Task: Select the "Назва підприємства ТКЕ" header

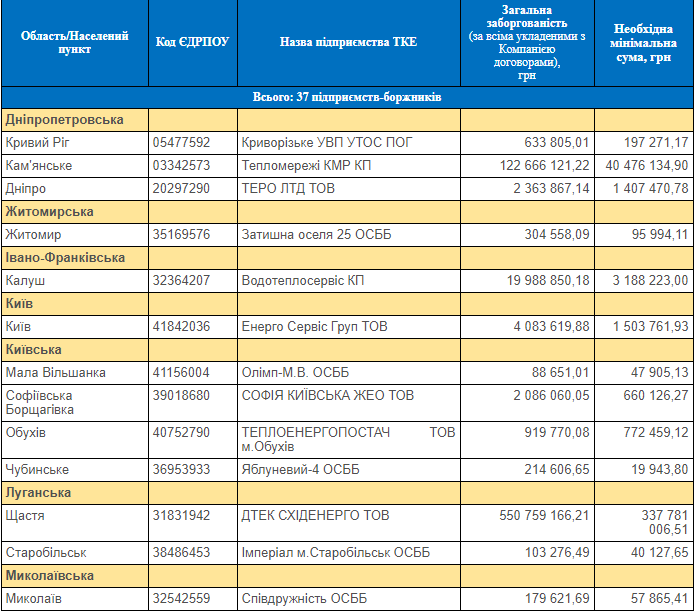Action: click(348, 42)
